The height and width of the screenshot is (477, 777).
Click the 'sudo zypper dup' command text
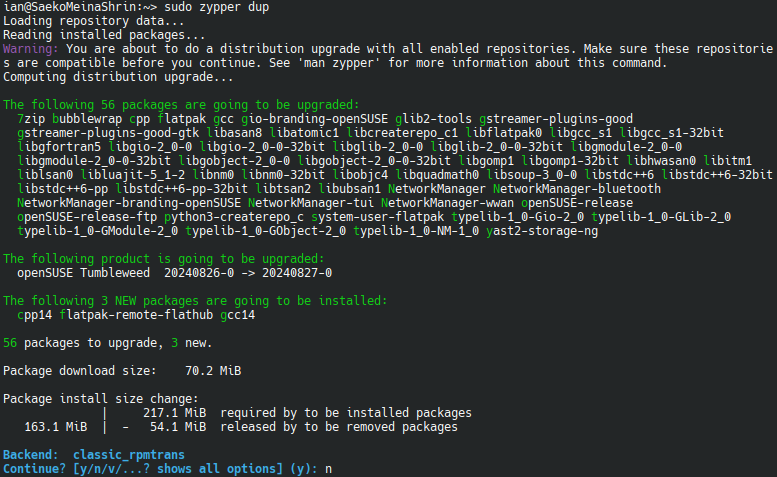217,7
